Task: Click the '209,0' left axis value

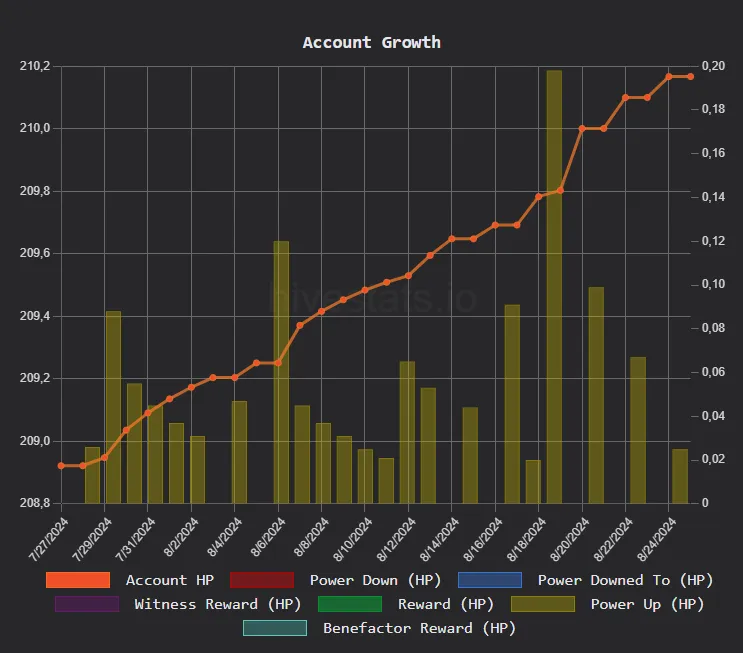Action: point(35,441)
